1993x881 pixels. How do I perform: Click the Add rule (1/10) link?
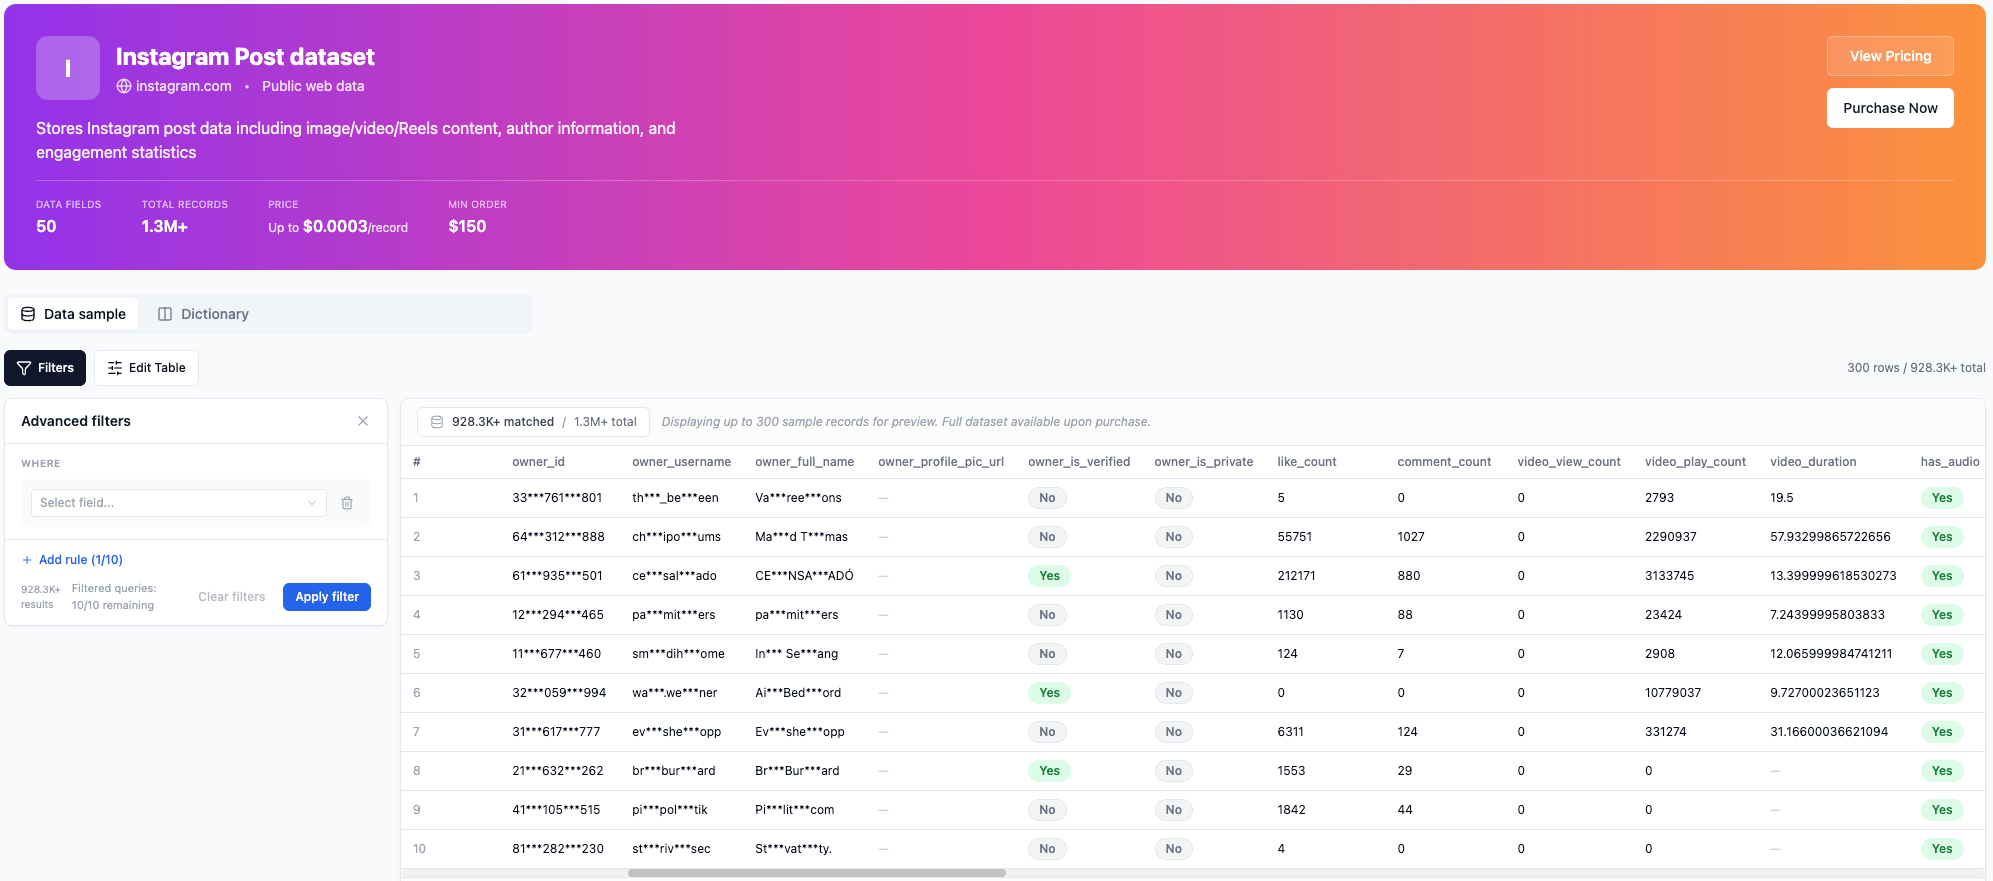coord(72,560)
